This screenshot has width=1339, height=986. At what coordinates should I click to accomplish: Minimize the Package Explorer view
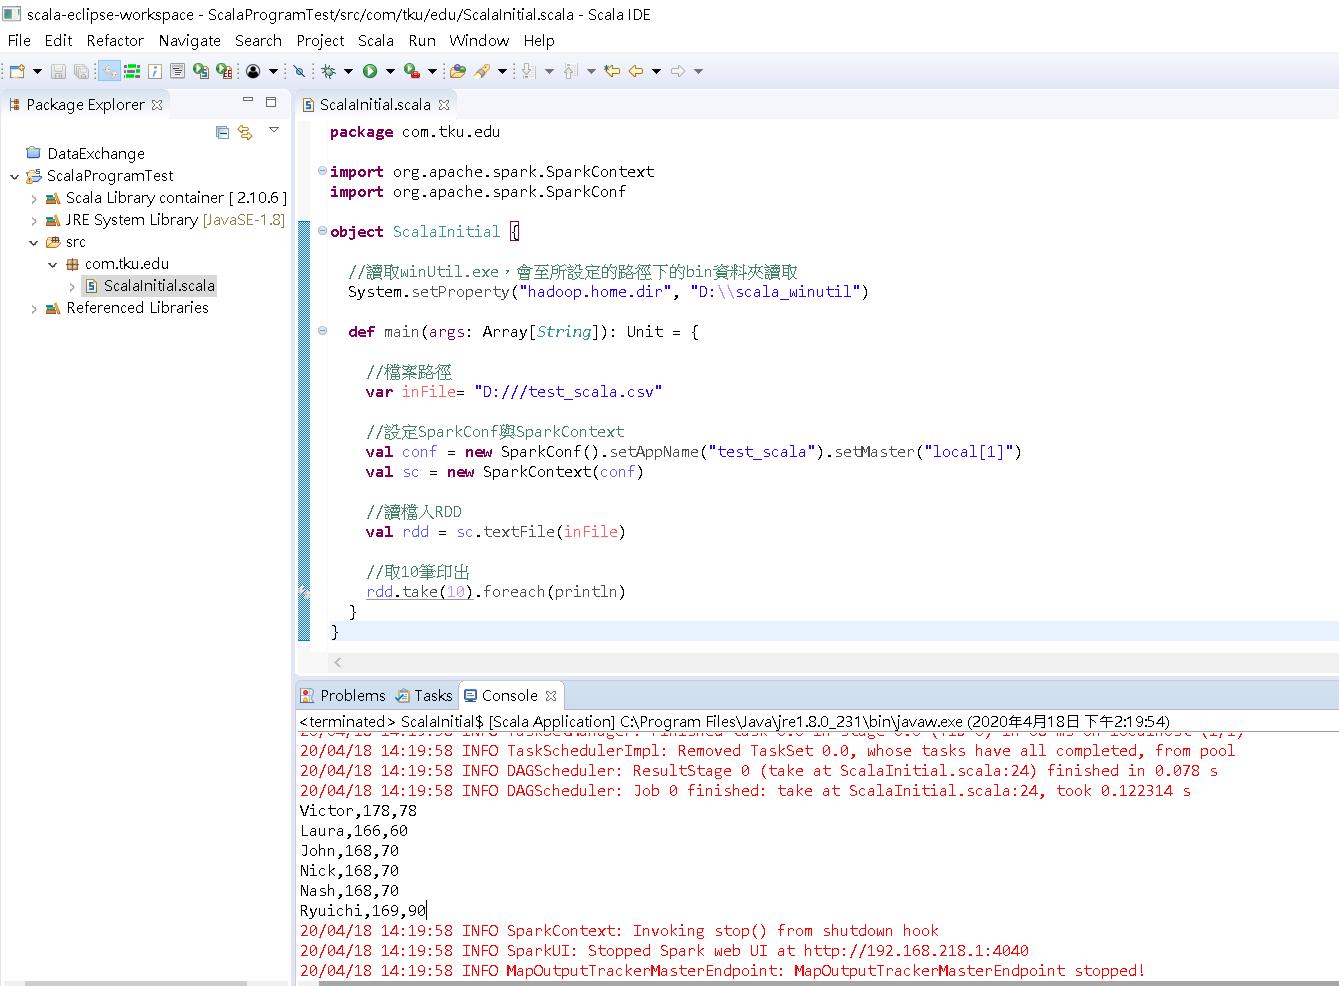click(248, 101)
